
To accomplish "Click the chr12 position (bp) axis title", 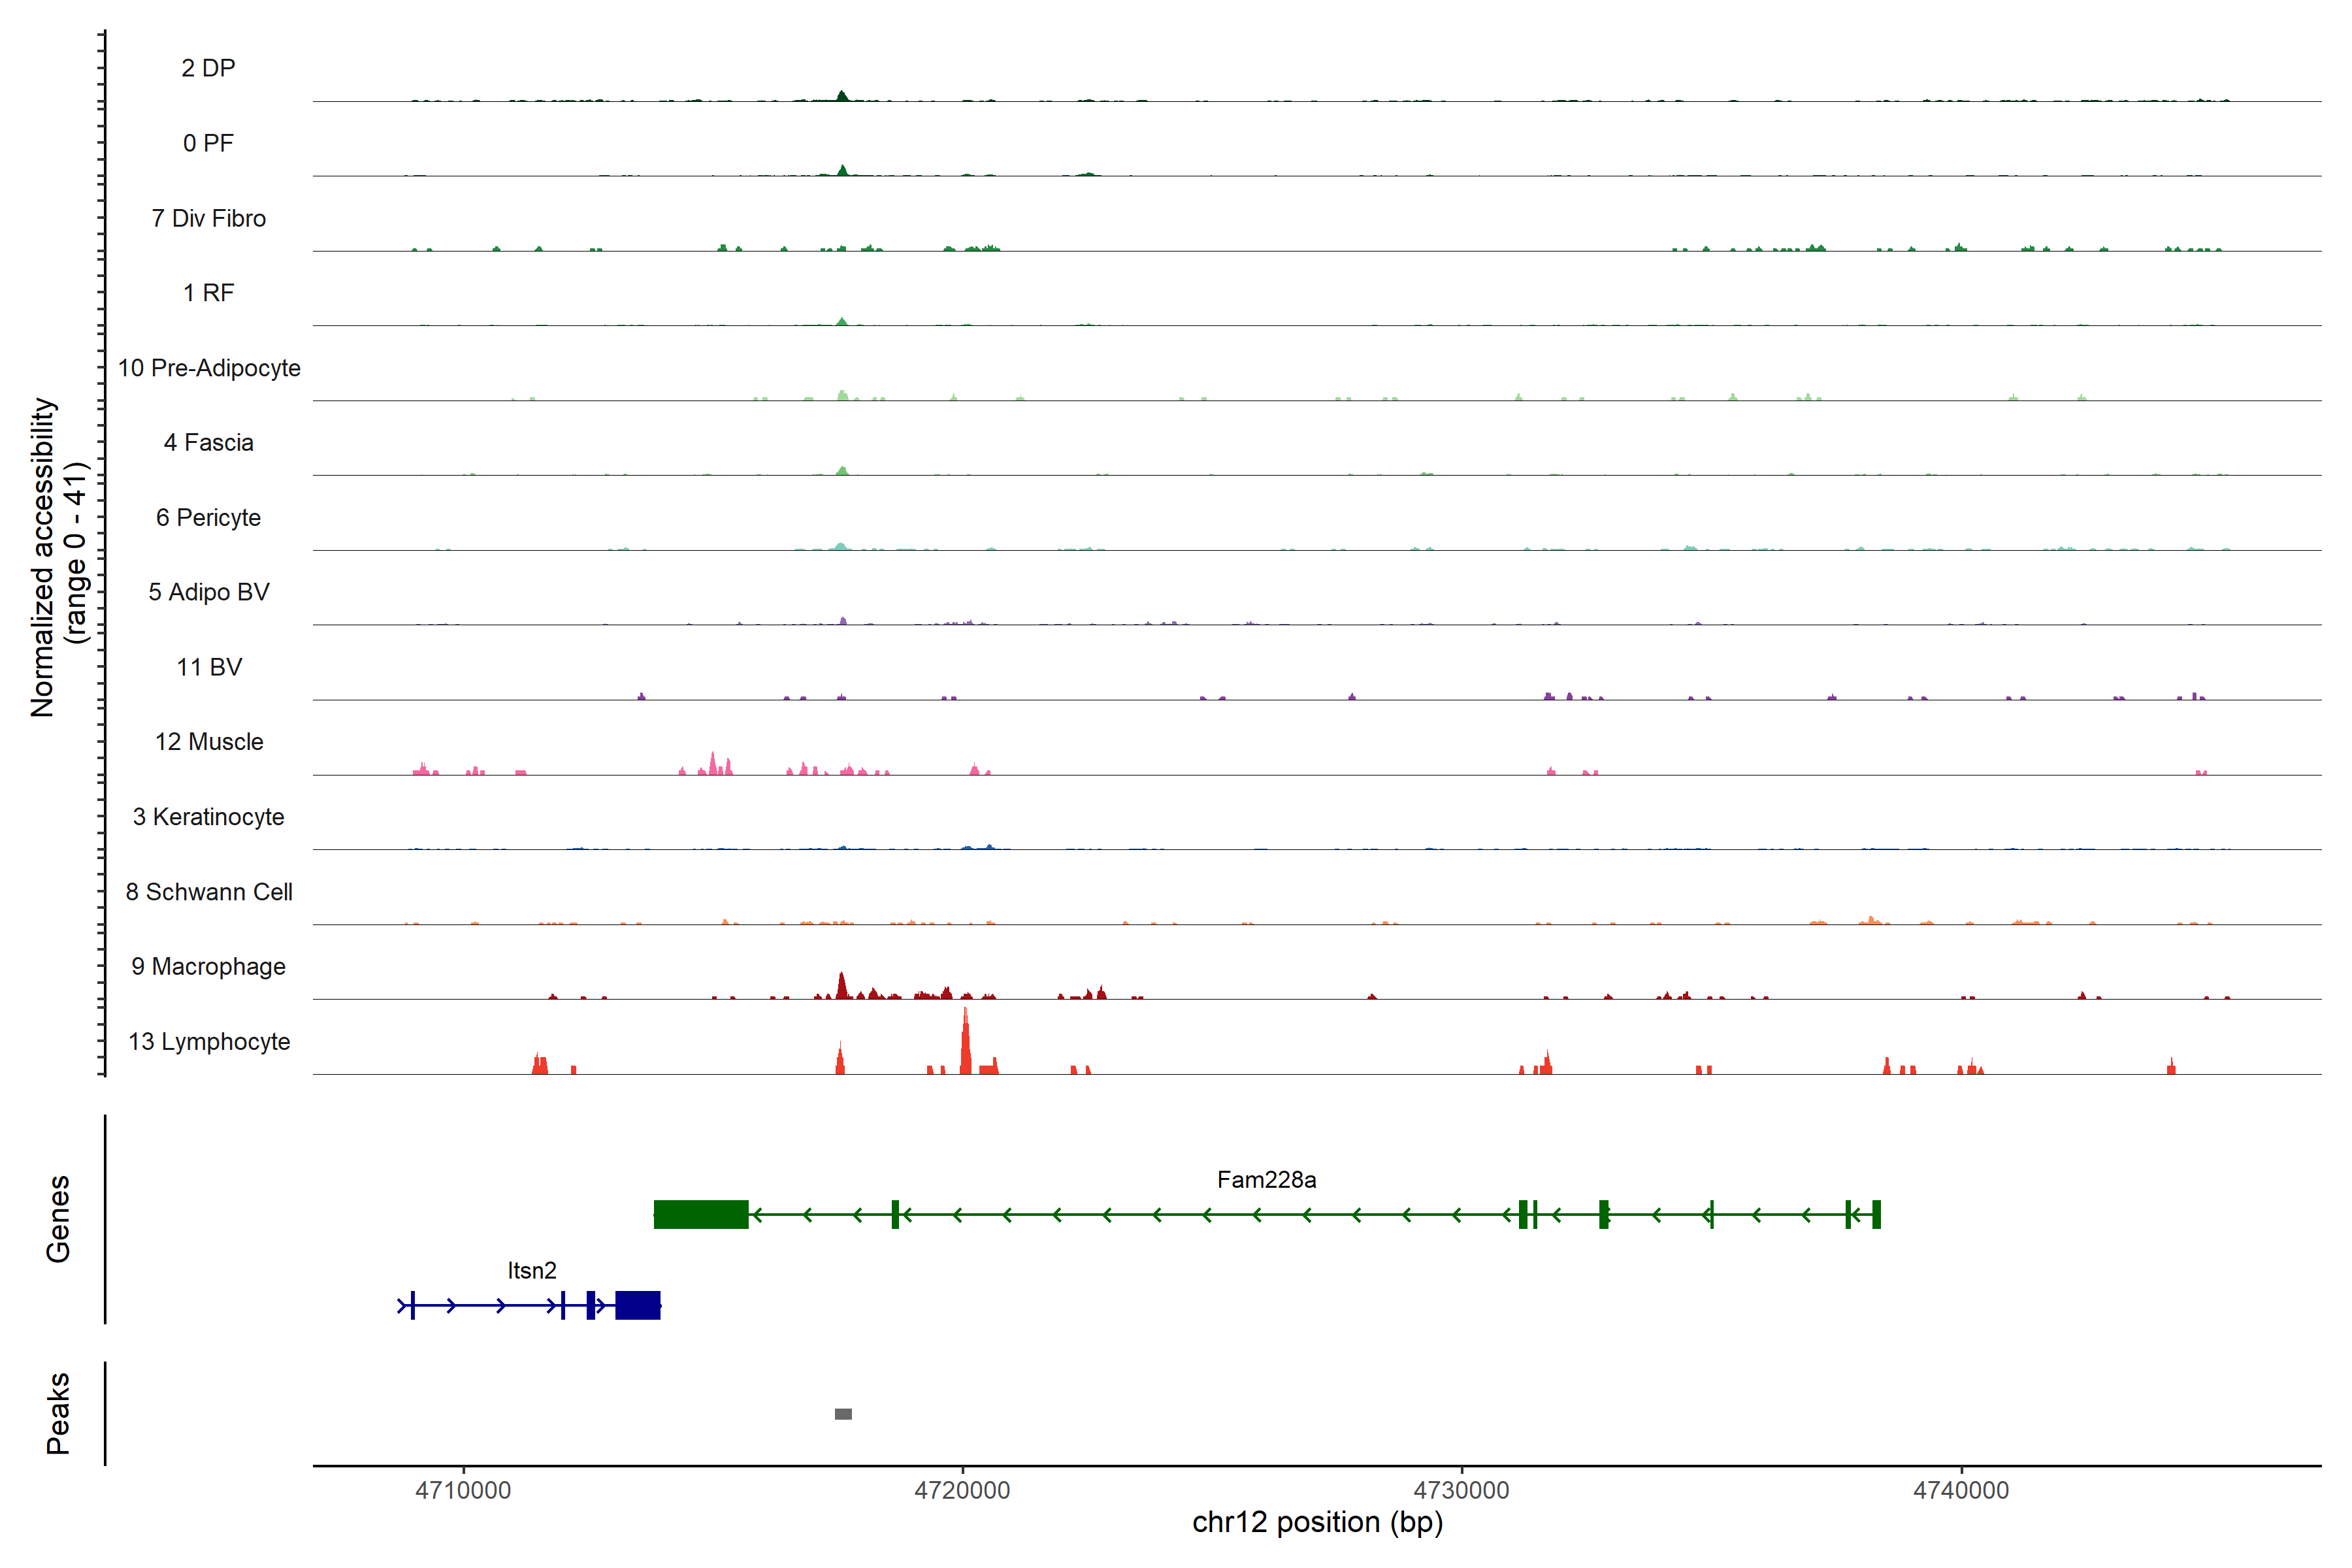I will (x=1317, y=1522).
